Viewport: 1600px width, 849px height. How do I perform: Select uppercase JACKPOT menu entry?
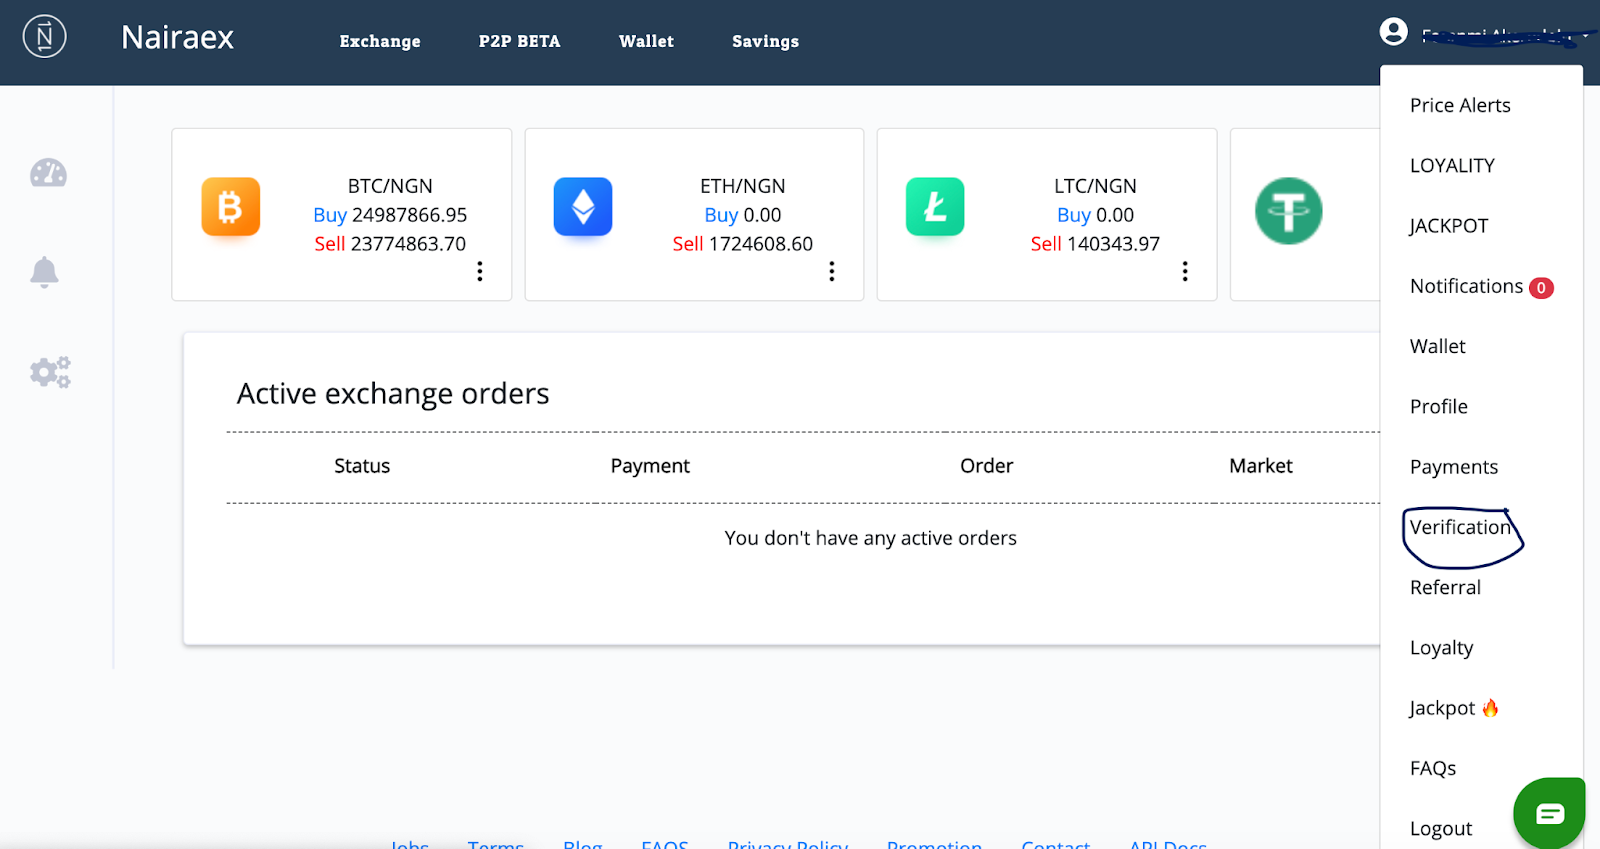(x=1449, y=226)
